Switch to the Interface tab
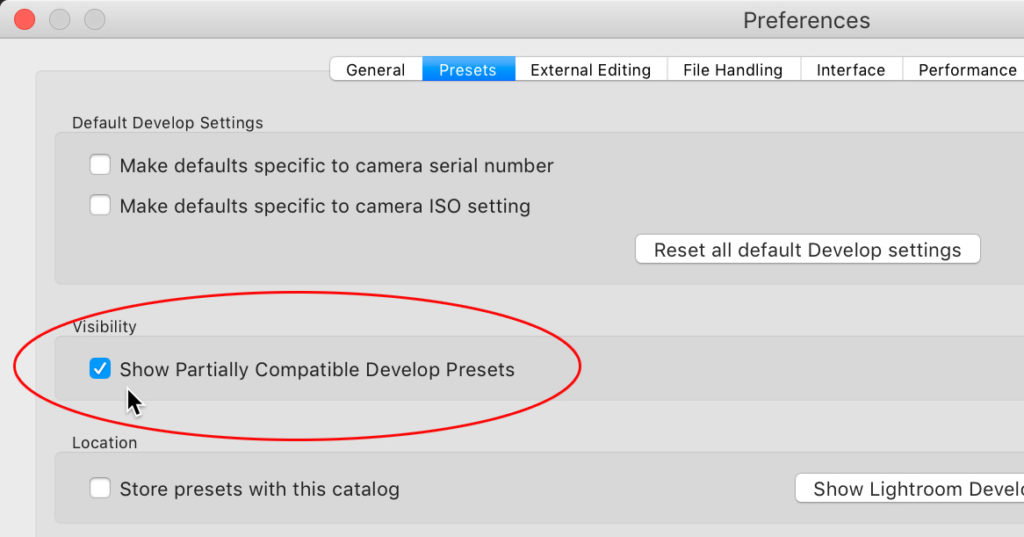Image resolution: width=1024 pixels, height=537 pixels. [851, 70]
